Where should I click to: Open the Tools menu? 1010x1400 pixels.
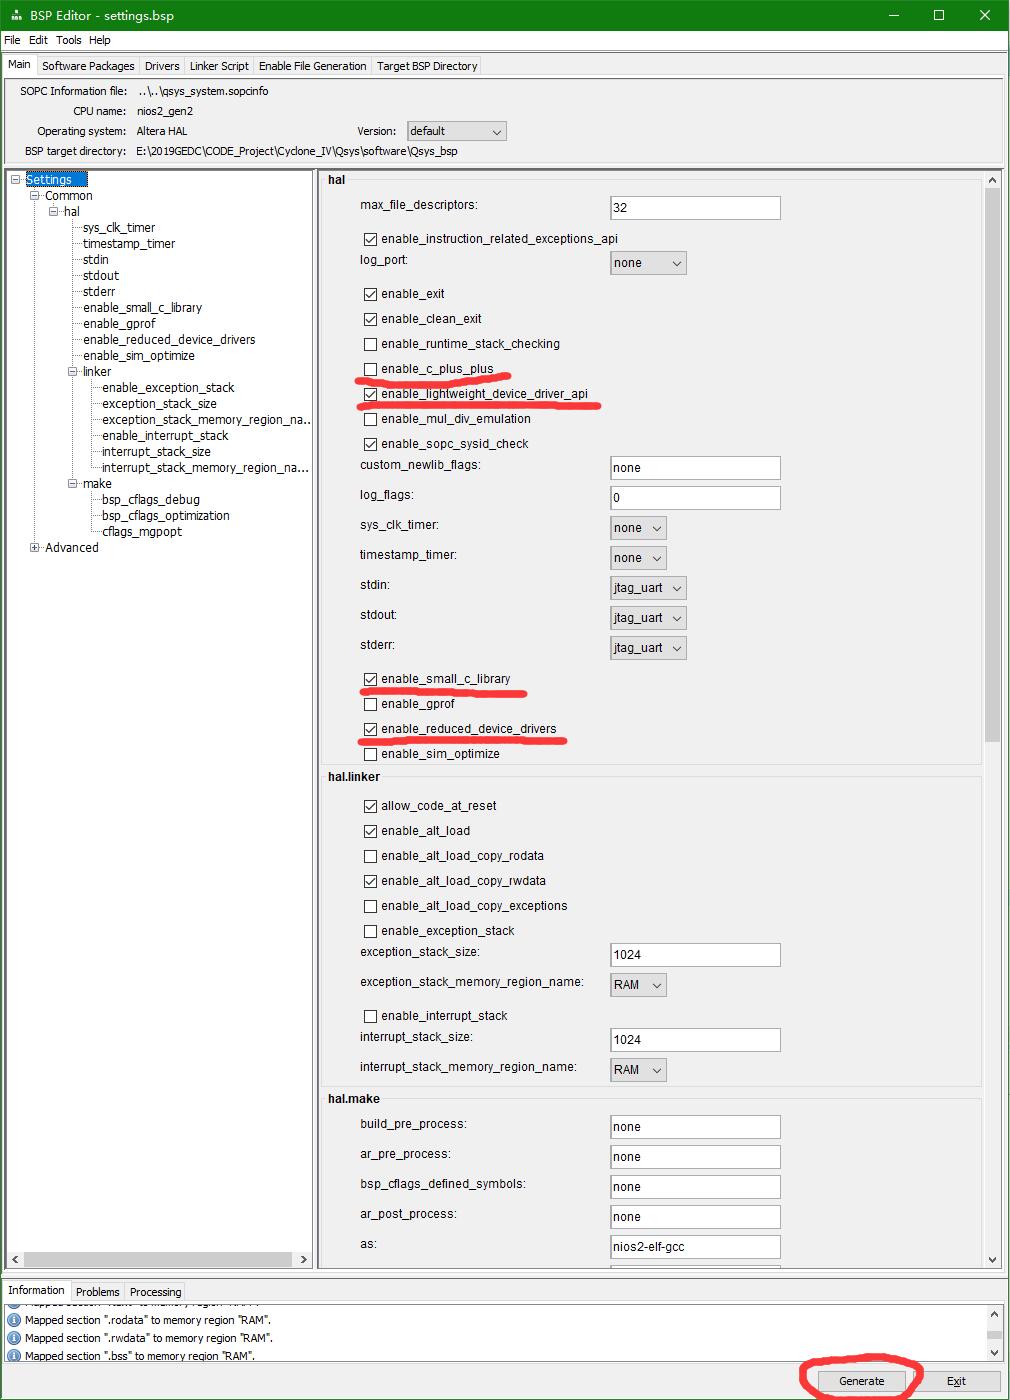pos(69,40)
